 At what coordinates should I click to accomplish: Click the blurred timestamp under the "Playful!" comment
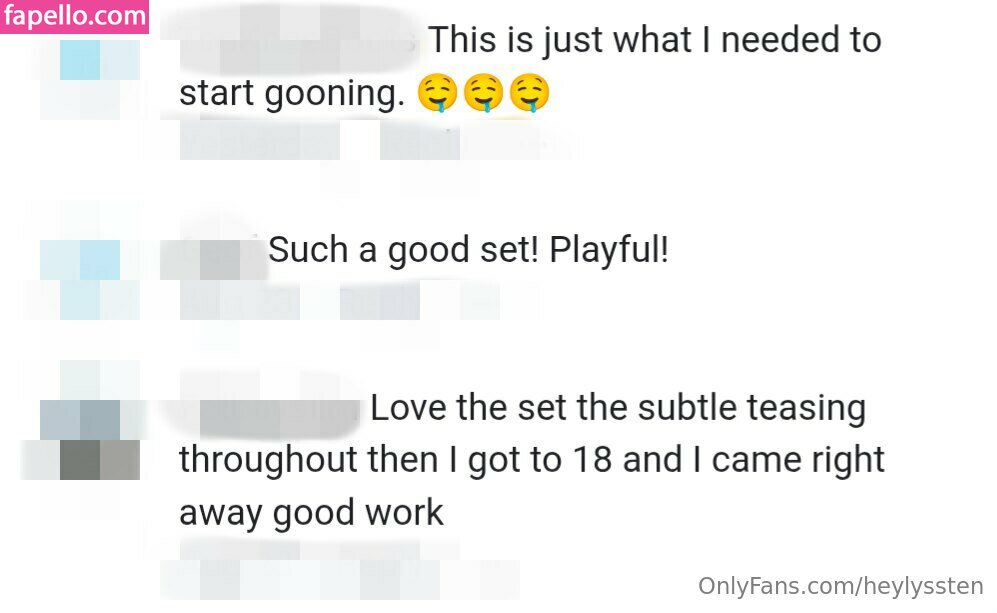[240, 300]
